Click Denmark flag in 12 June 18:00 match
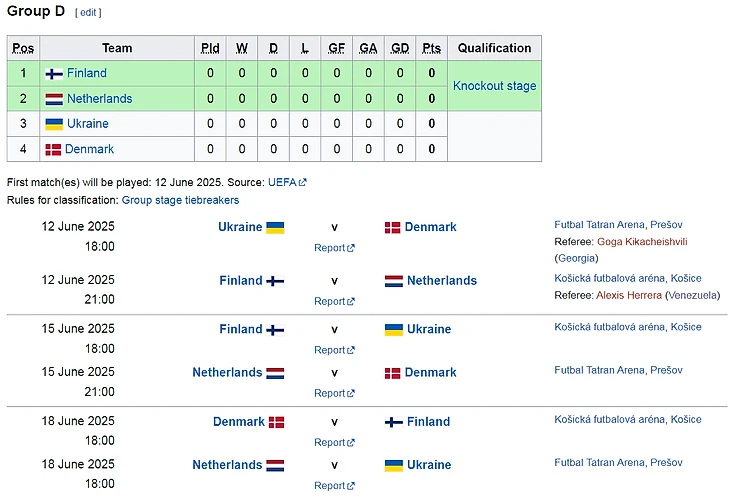Image resolution: width=730 pixels, height=497 pixels. pos(393,228)
